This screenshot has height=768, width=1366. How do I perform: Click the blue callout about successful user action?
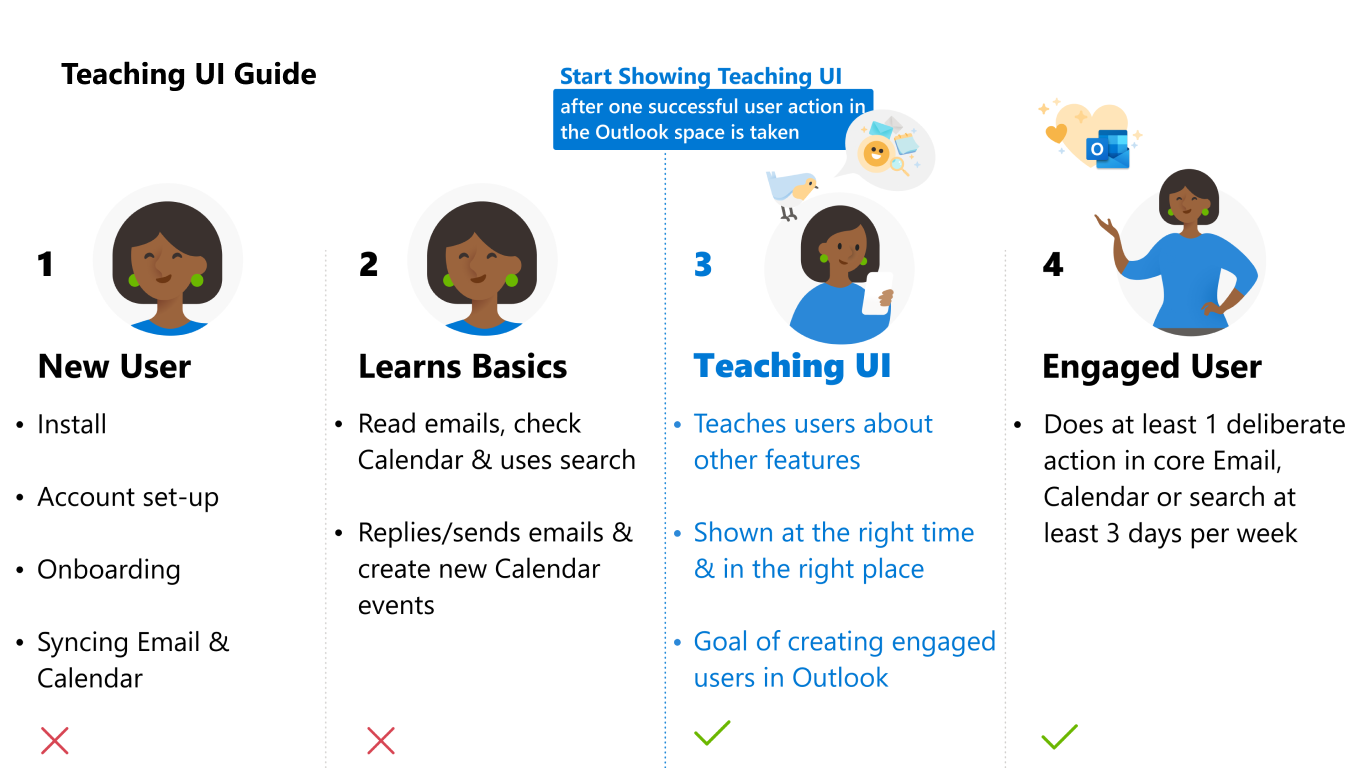(x=713, y=119)
